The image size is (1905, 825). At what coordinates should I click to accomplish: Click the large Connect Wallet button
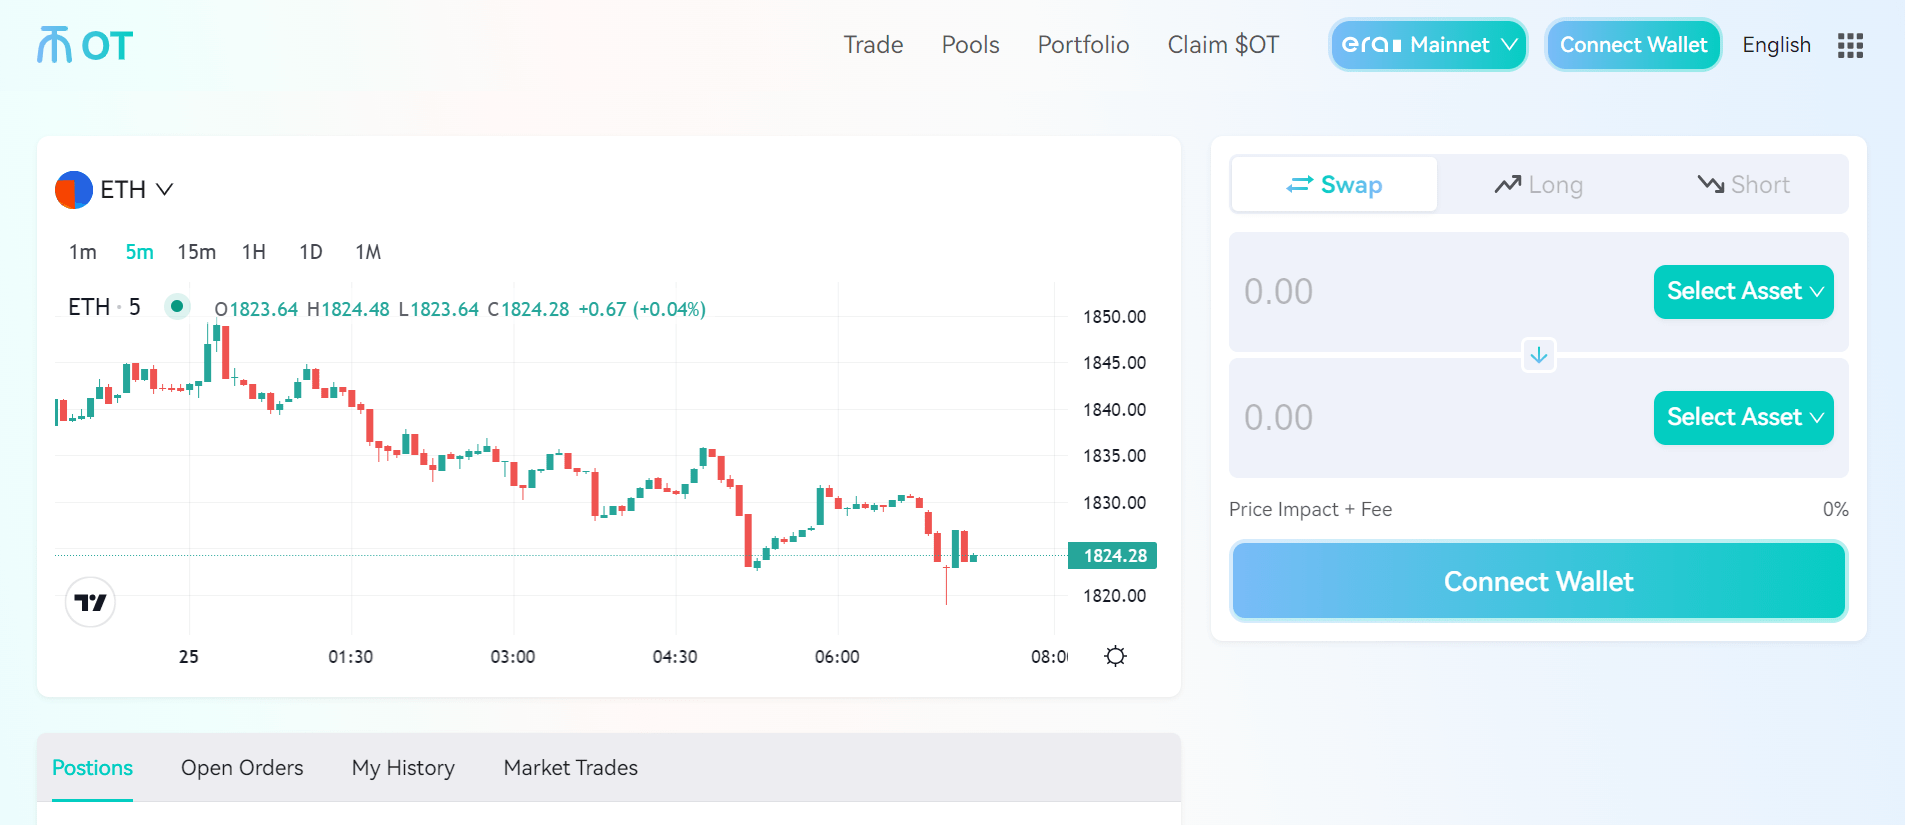[1538, 581]
